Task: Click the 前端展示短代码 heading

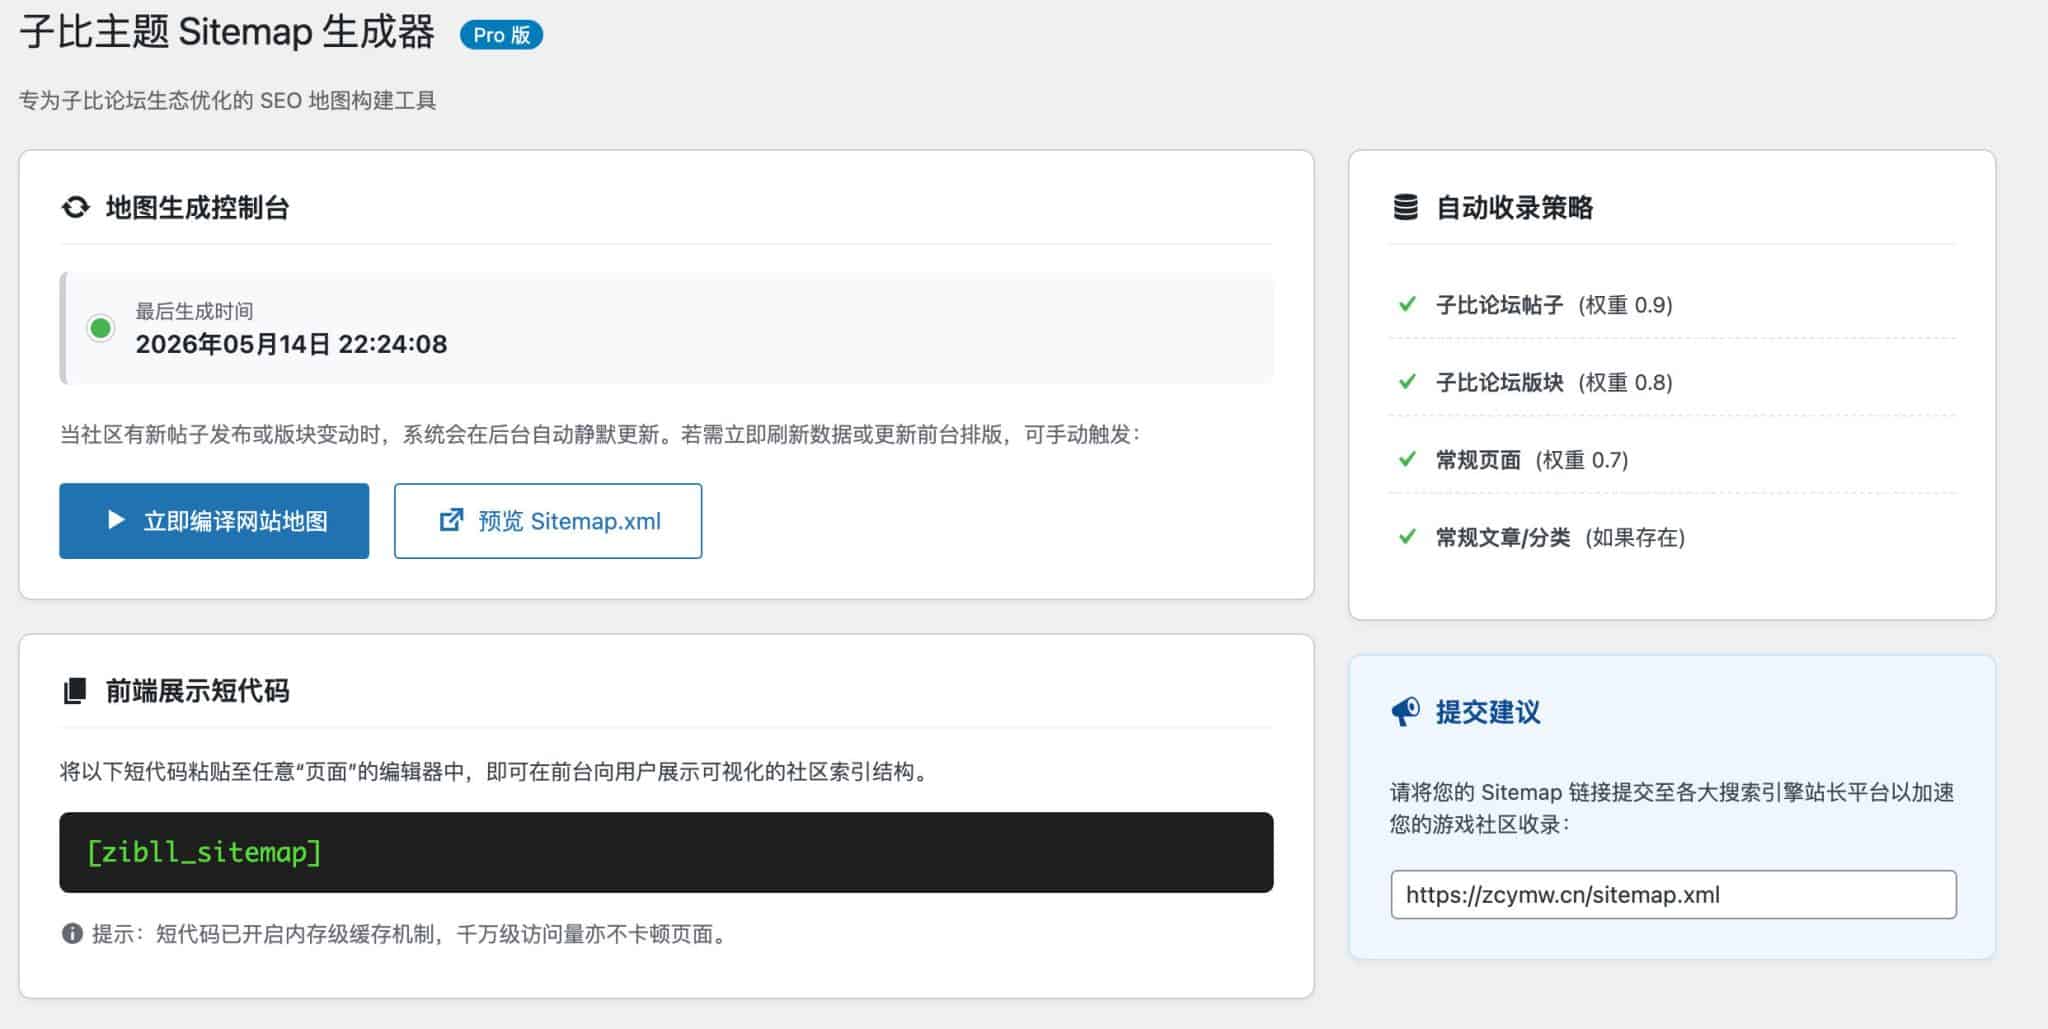Action: coord(197,691)
